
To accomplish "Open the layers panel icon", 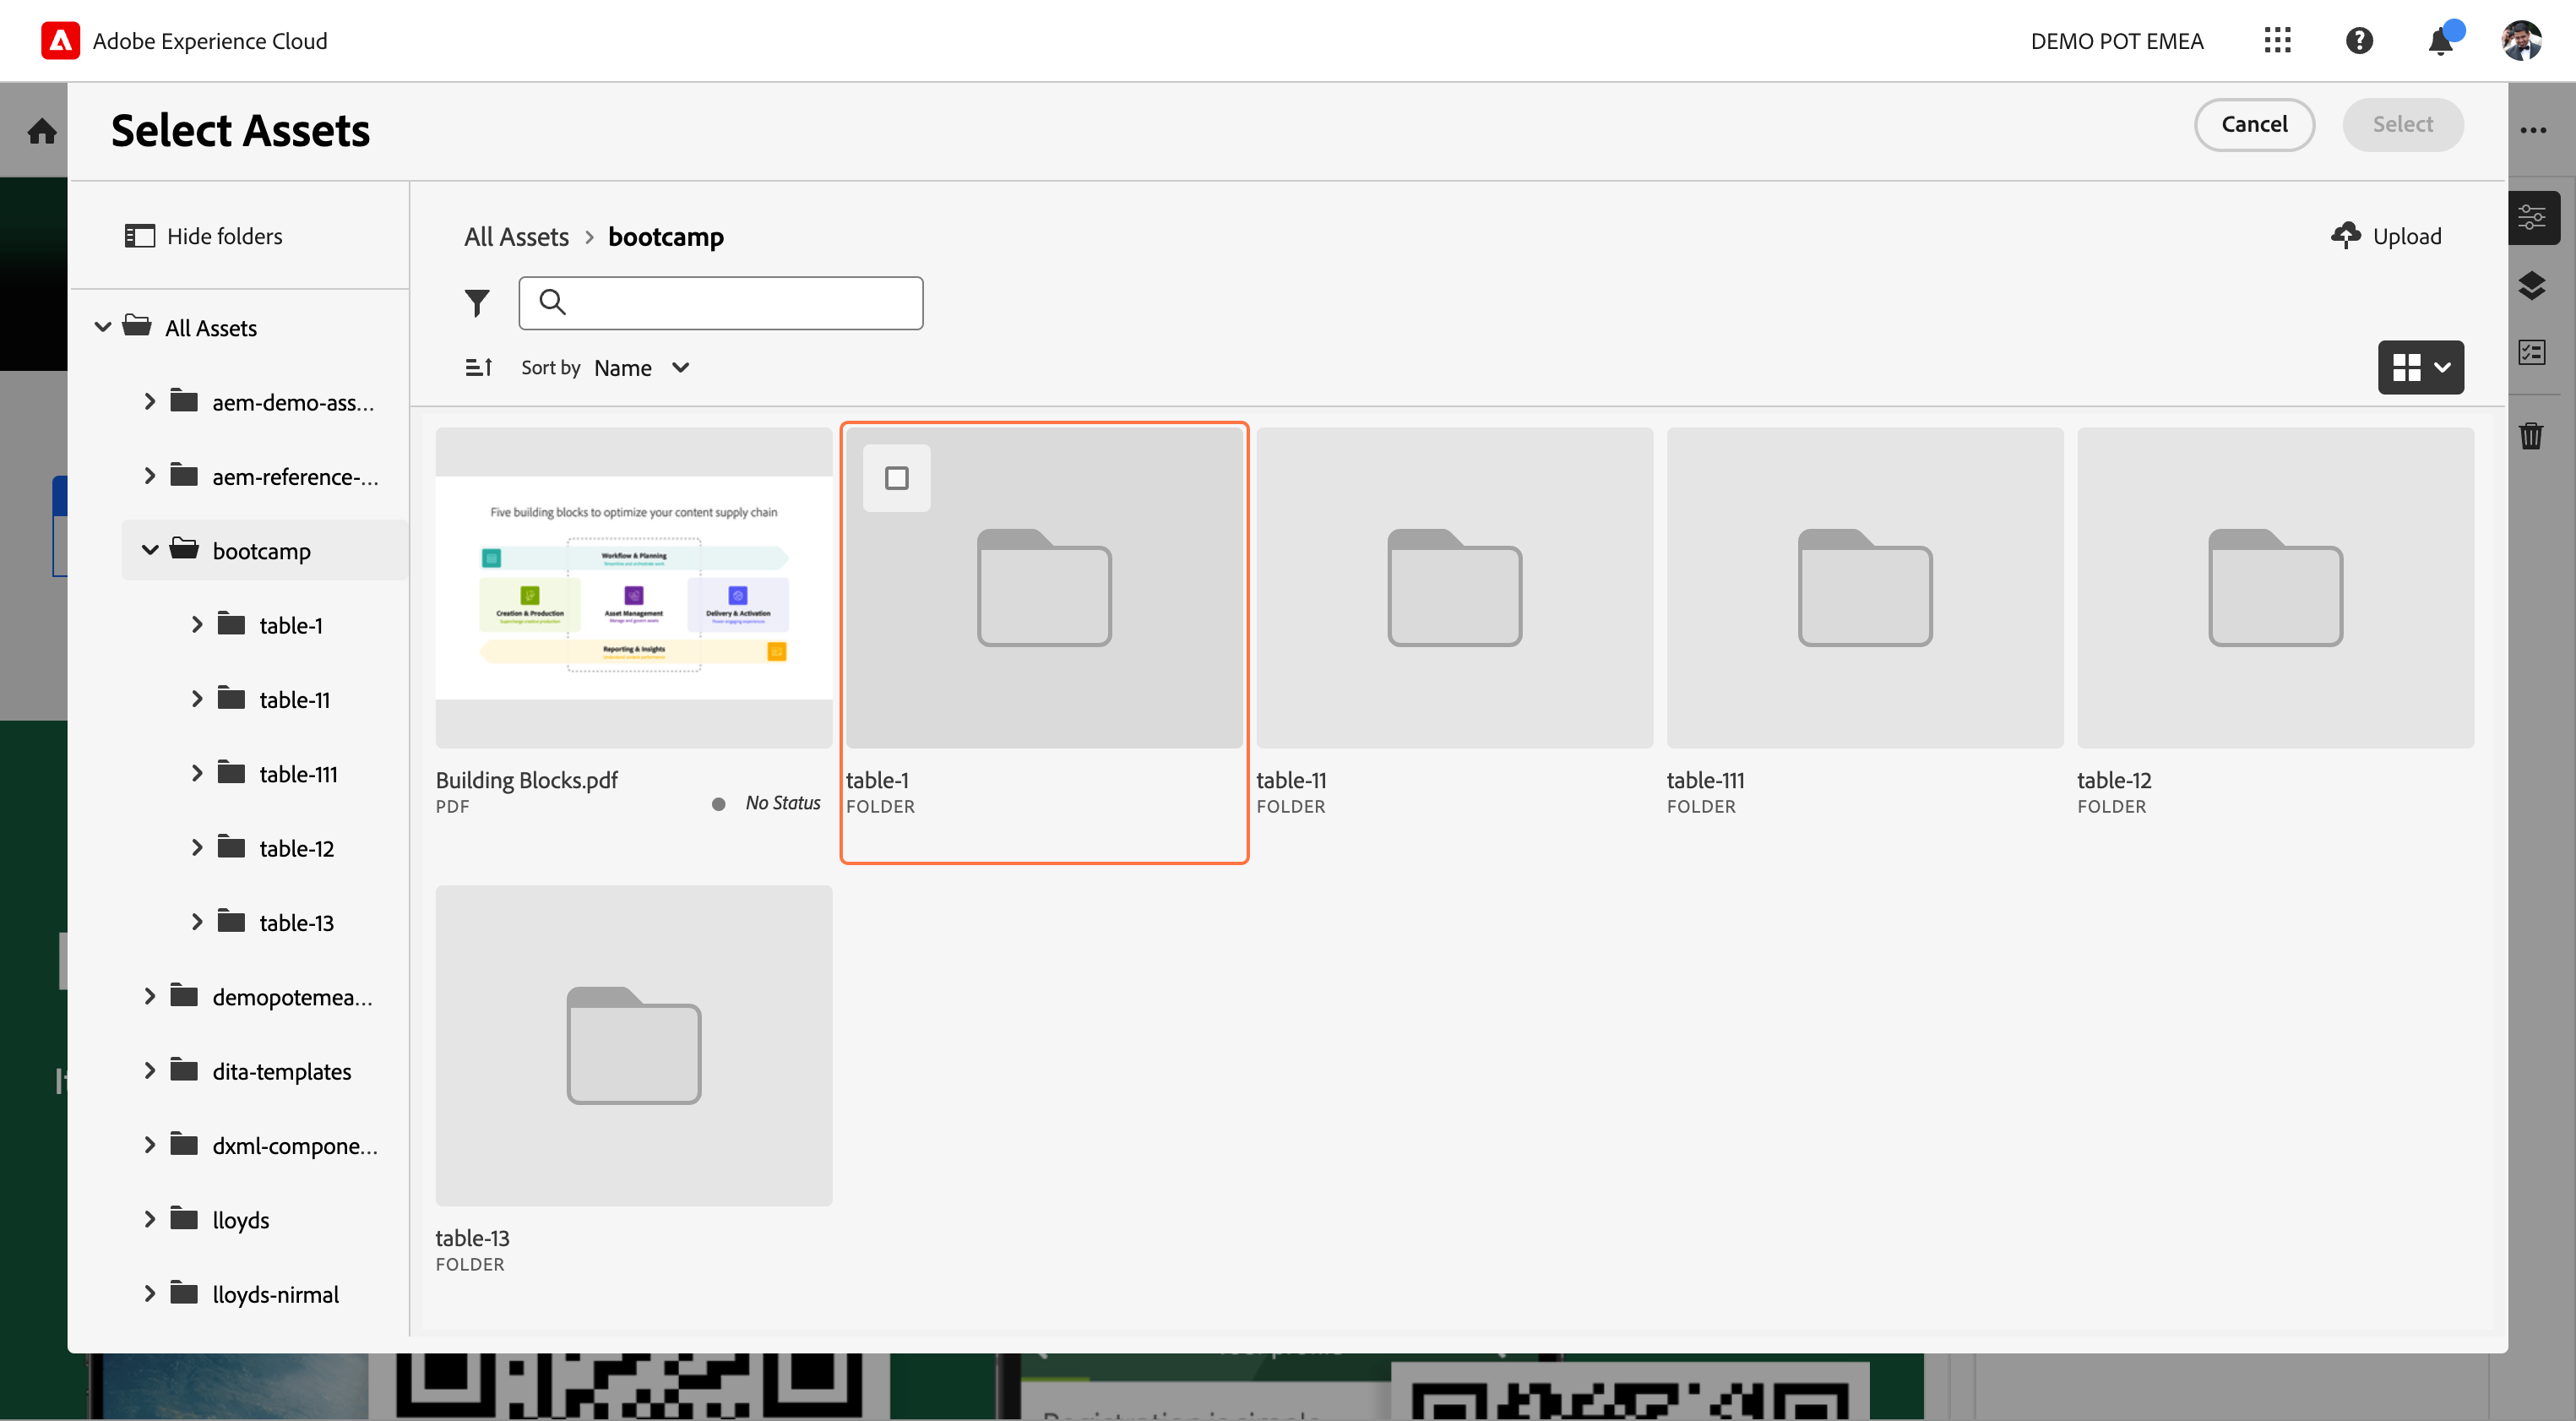I will (2532, 286).
